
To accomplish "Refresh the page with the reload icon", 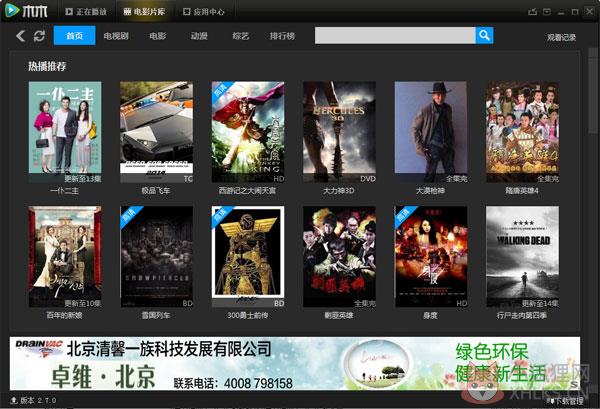I will tap(39, 36).
